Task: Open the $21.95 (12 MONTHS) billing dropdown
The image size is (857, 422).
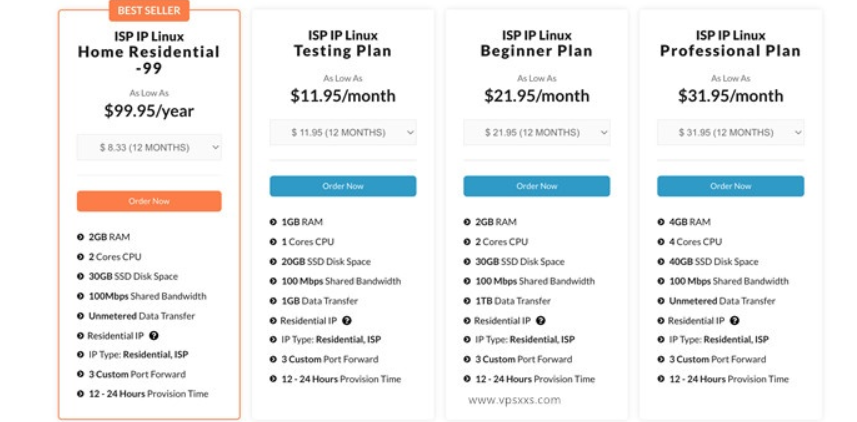Action: pyautogui.click(x=537, y=133)
